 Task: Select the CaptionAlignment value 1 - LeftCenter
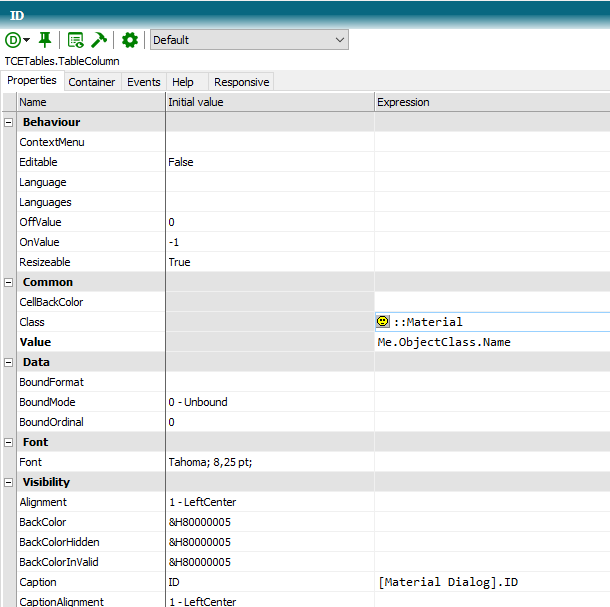(x=270, y=602)
